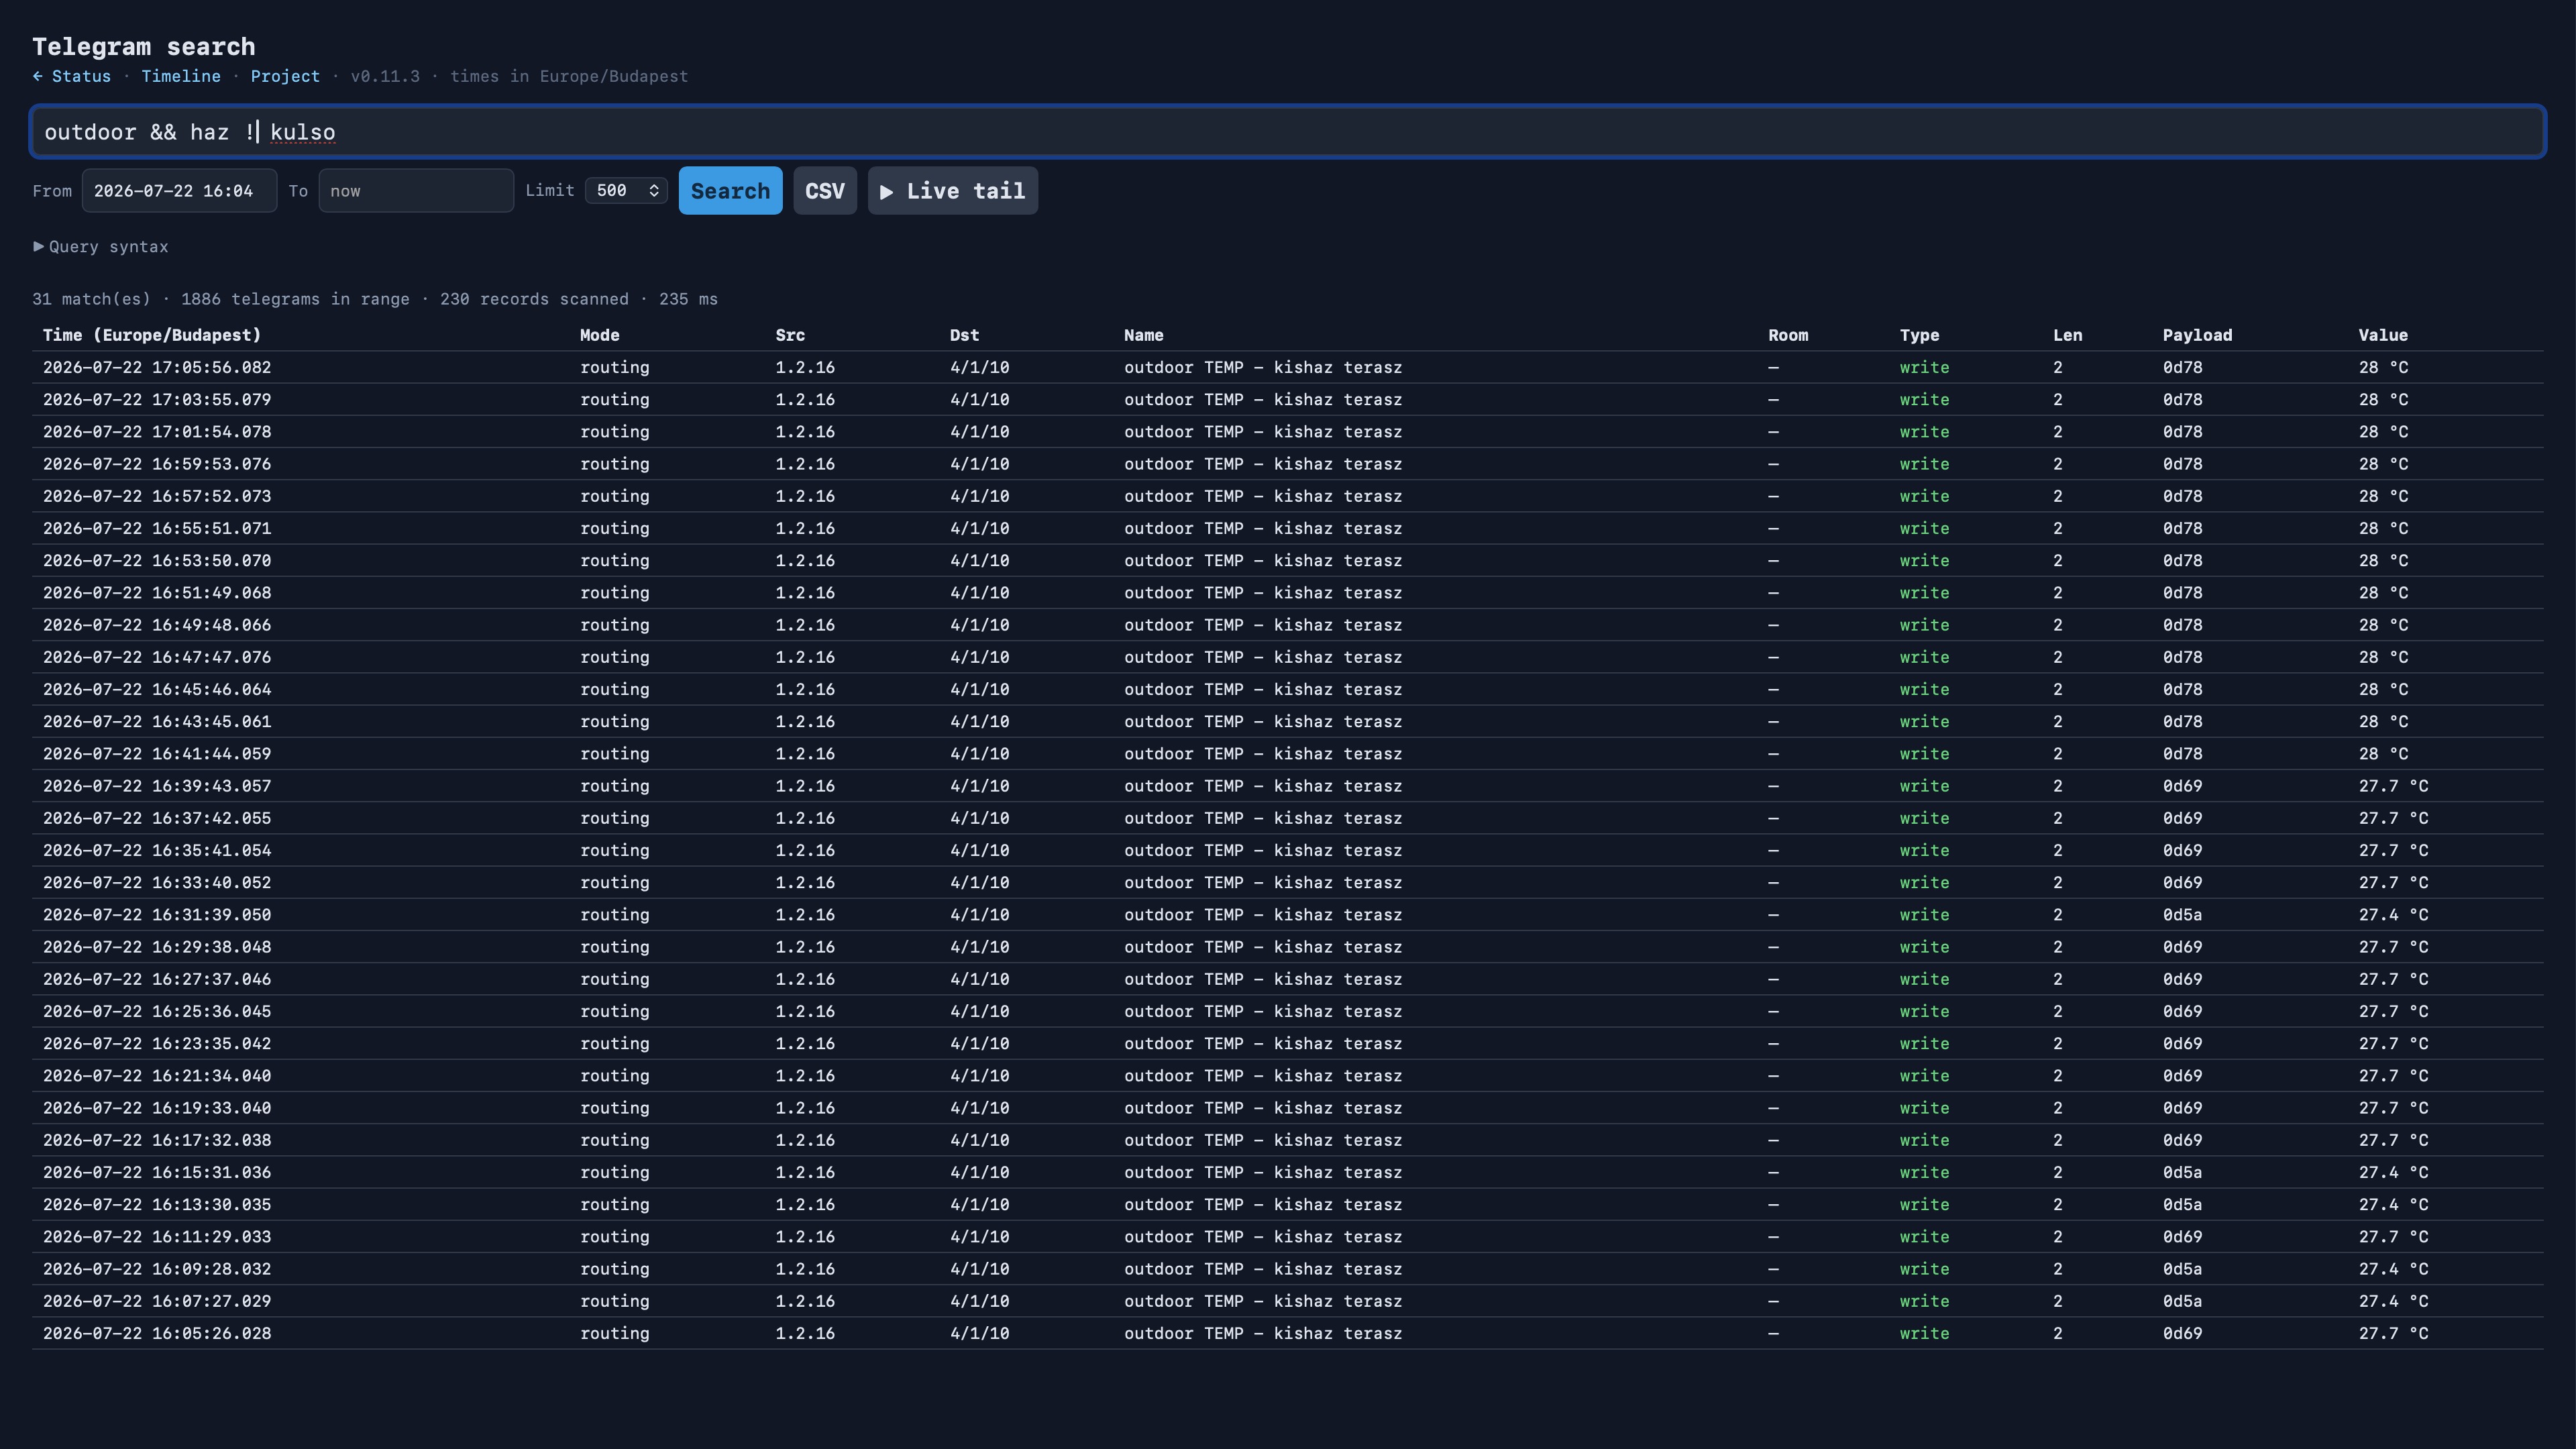Click the Type column header
Screen dimensions: 2576x1449
[1919, 335]
